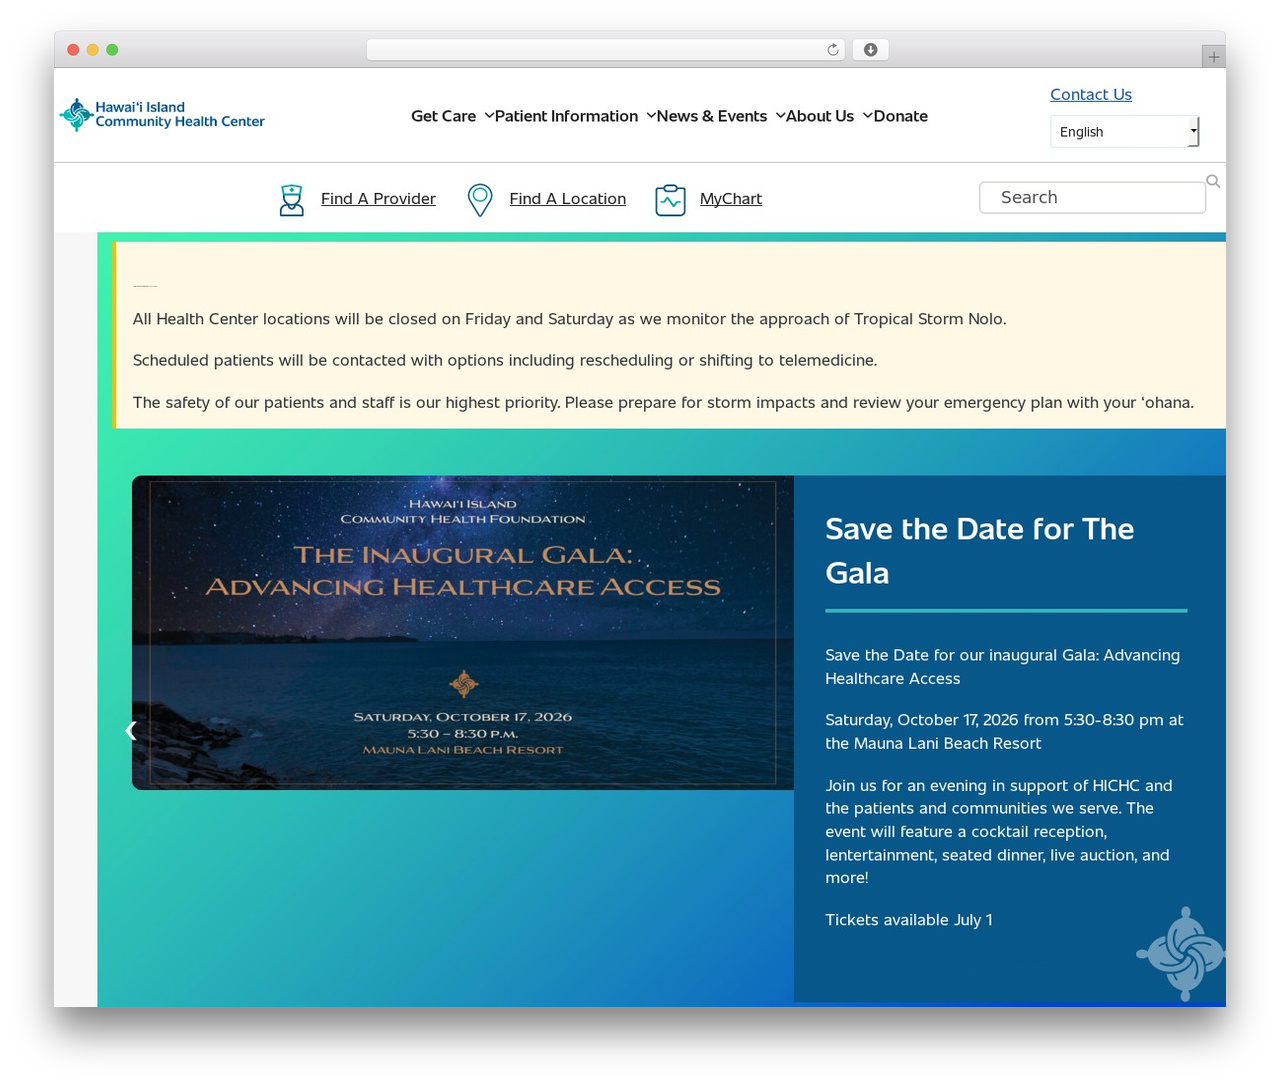
Task: Reload the page with the refresh icon
Action: (832, 50)
